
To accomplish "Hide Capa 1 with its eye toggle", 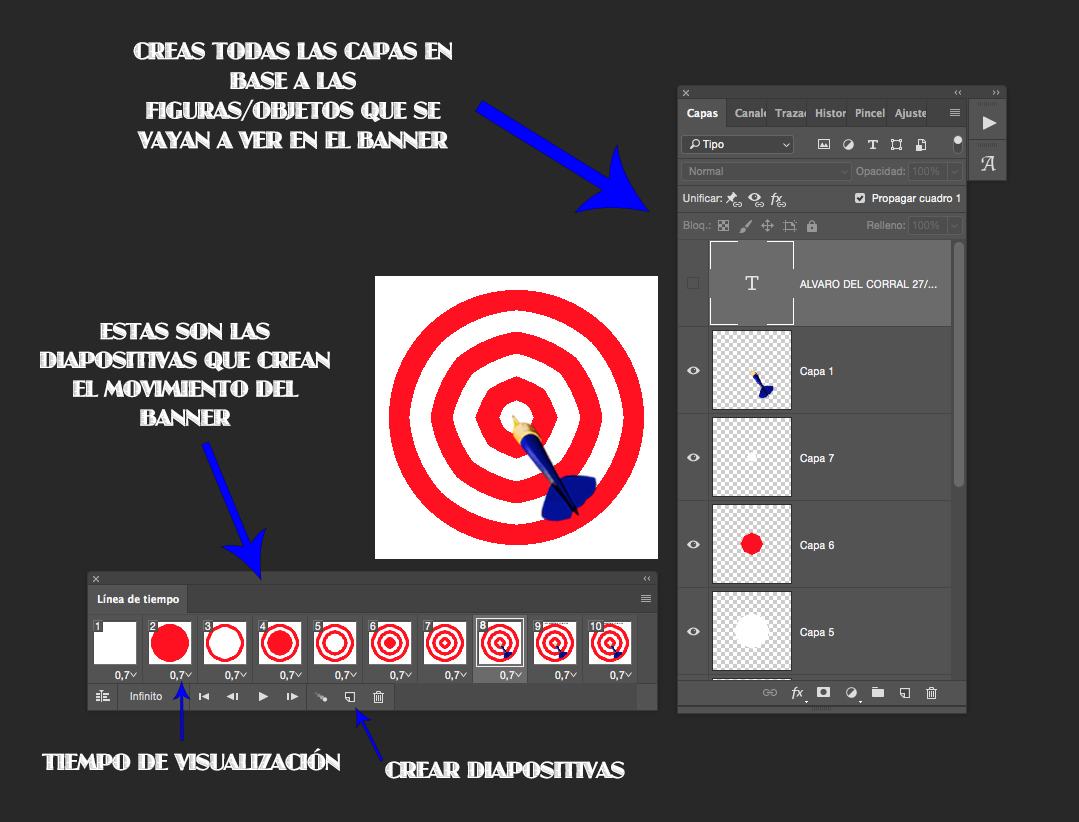I will (x=693, y=371).
